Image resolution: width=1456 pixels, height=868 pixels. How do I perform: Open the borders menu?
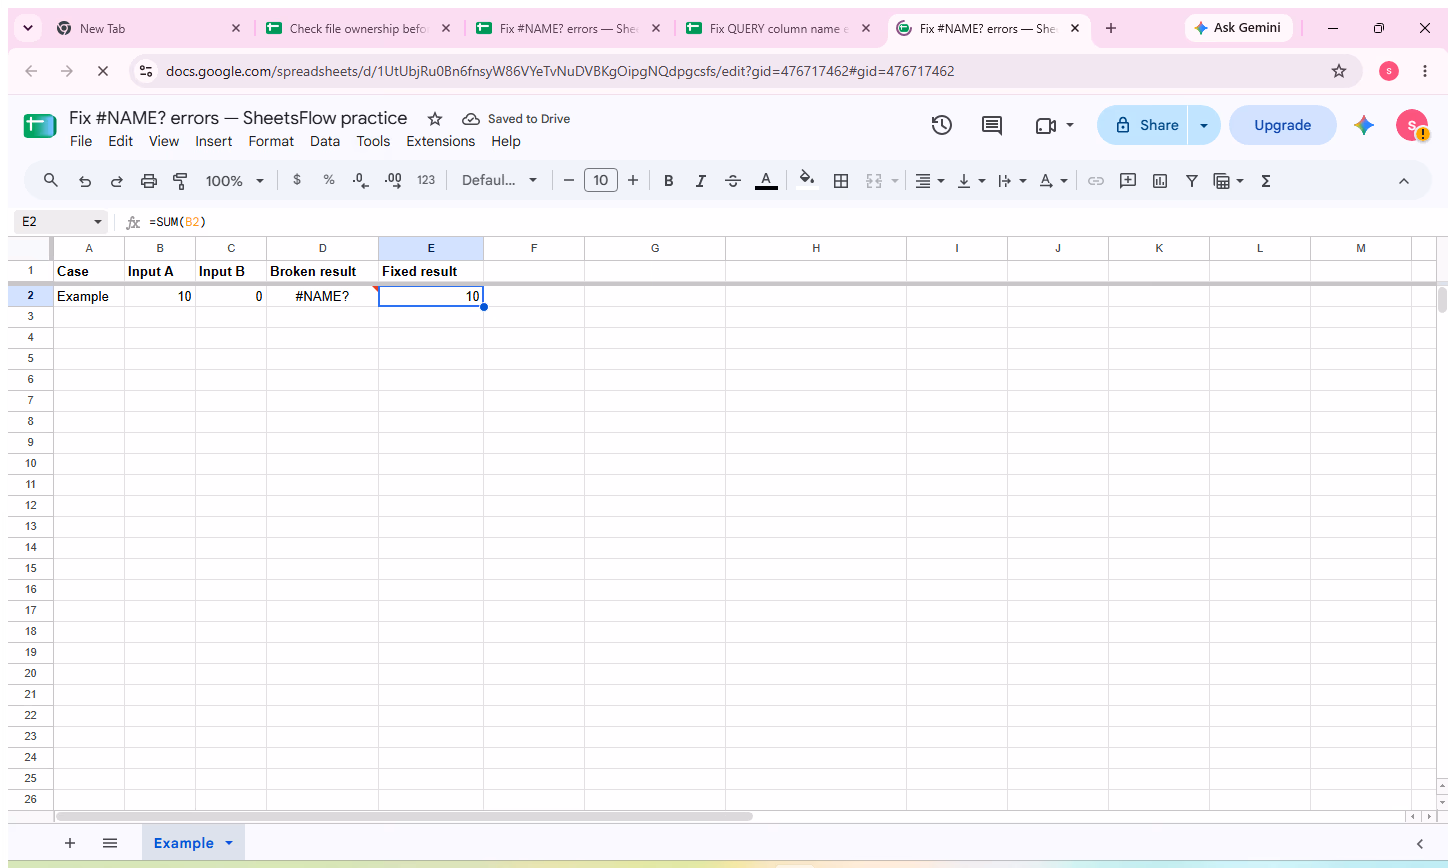[x=841, y=181]
